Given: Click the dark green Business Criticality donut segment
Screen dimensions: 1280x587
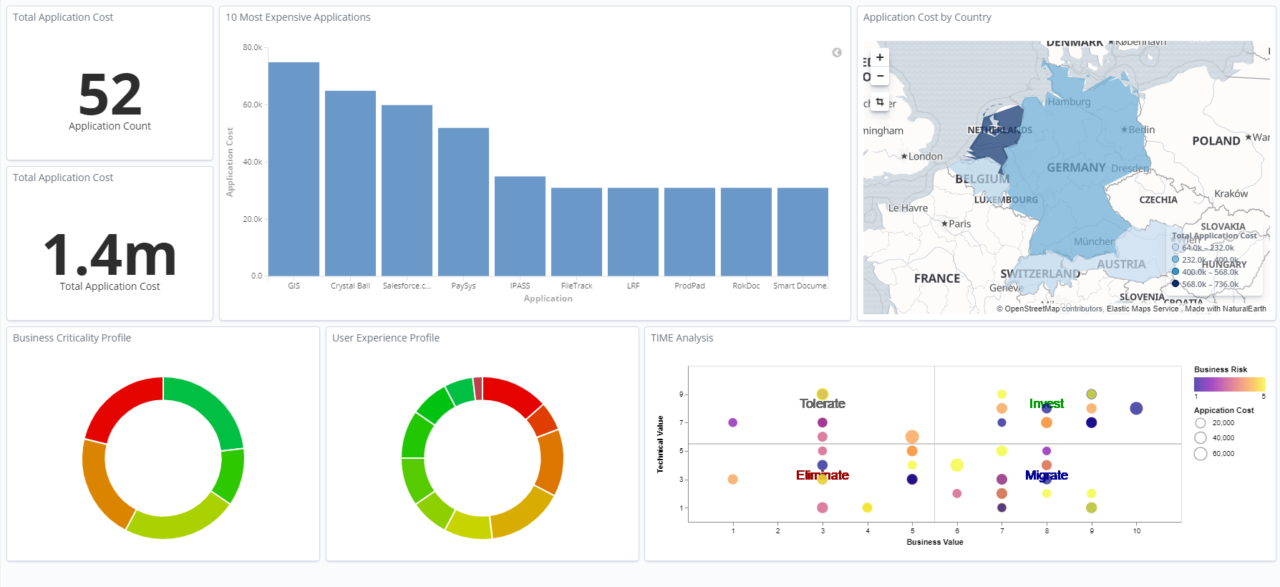Looking at the screenshot, I should coord(212,407).
